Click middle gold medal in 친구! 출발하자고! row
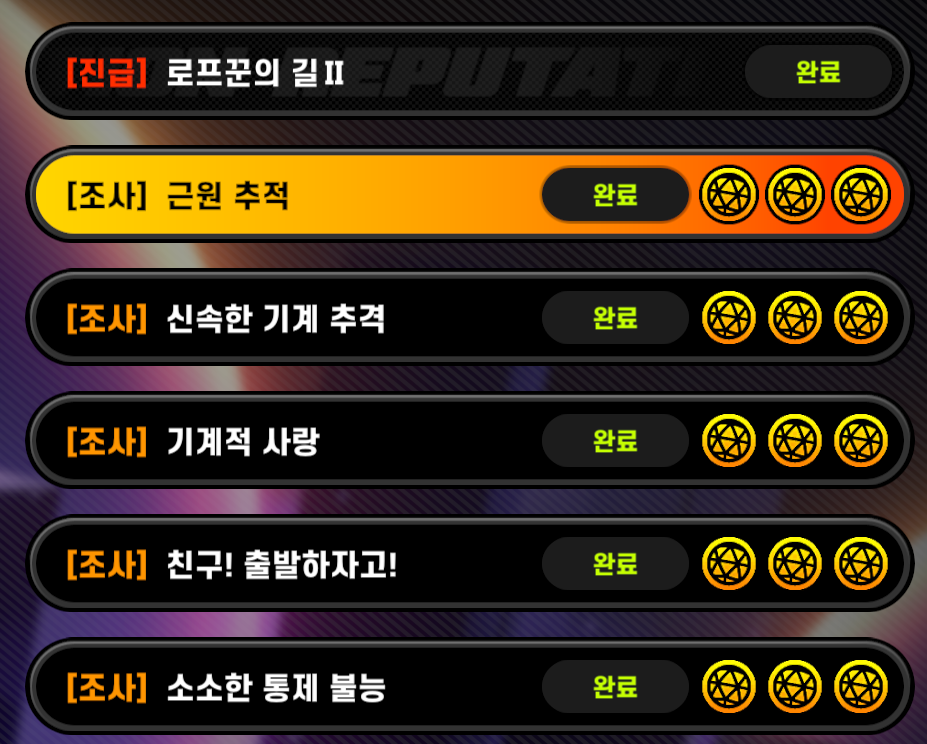Viewport: 927px width, 744px height. (x=795, y=564)
